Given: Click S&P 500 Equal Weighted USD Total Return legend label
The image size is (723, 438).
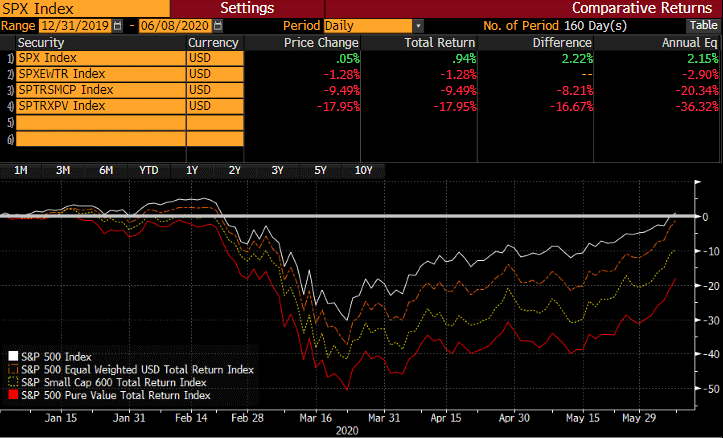Looking at the screenshot, I should point(137,370).
